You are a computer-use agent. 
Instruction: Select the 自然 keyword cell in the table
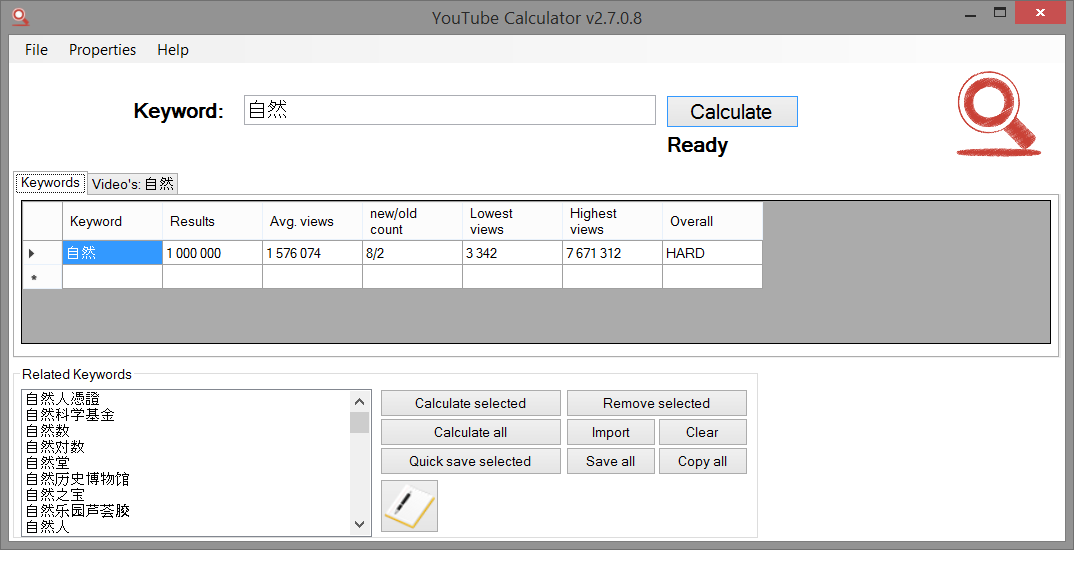click(112, 253)
